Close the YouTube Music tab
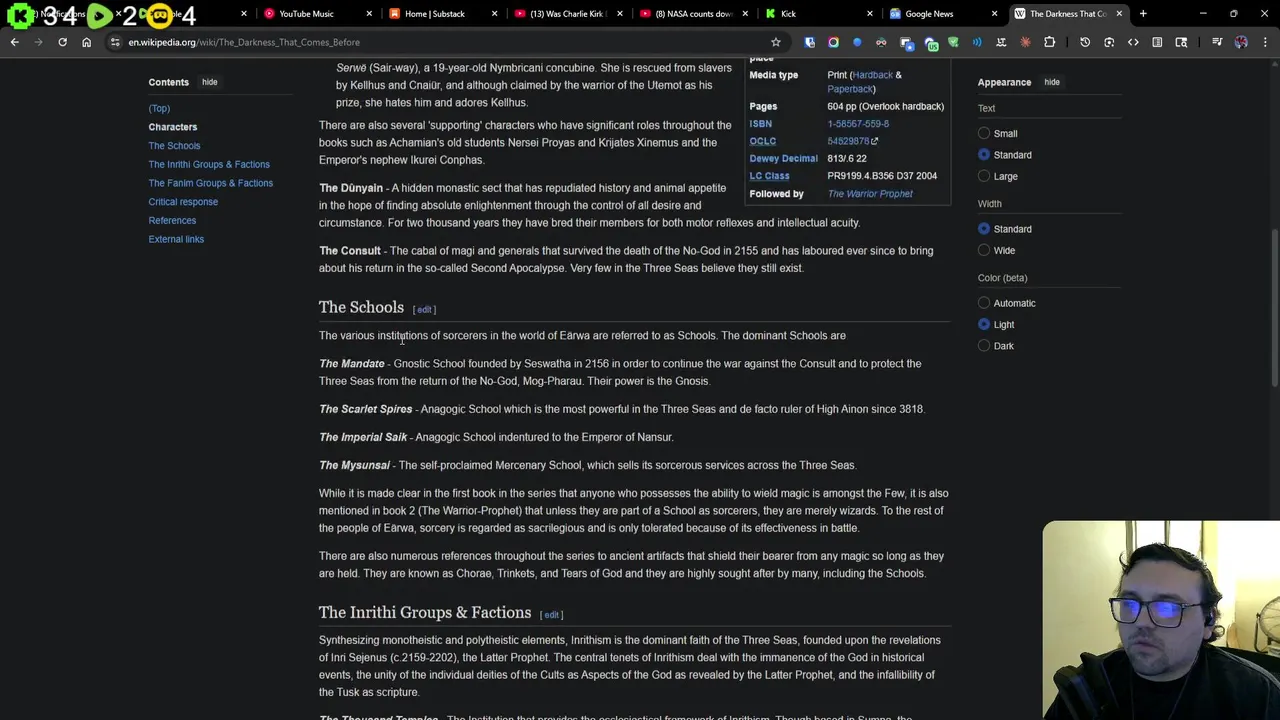This screenshot has width=1280, height=720. click(x=369, y=14)
